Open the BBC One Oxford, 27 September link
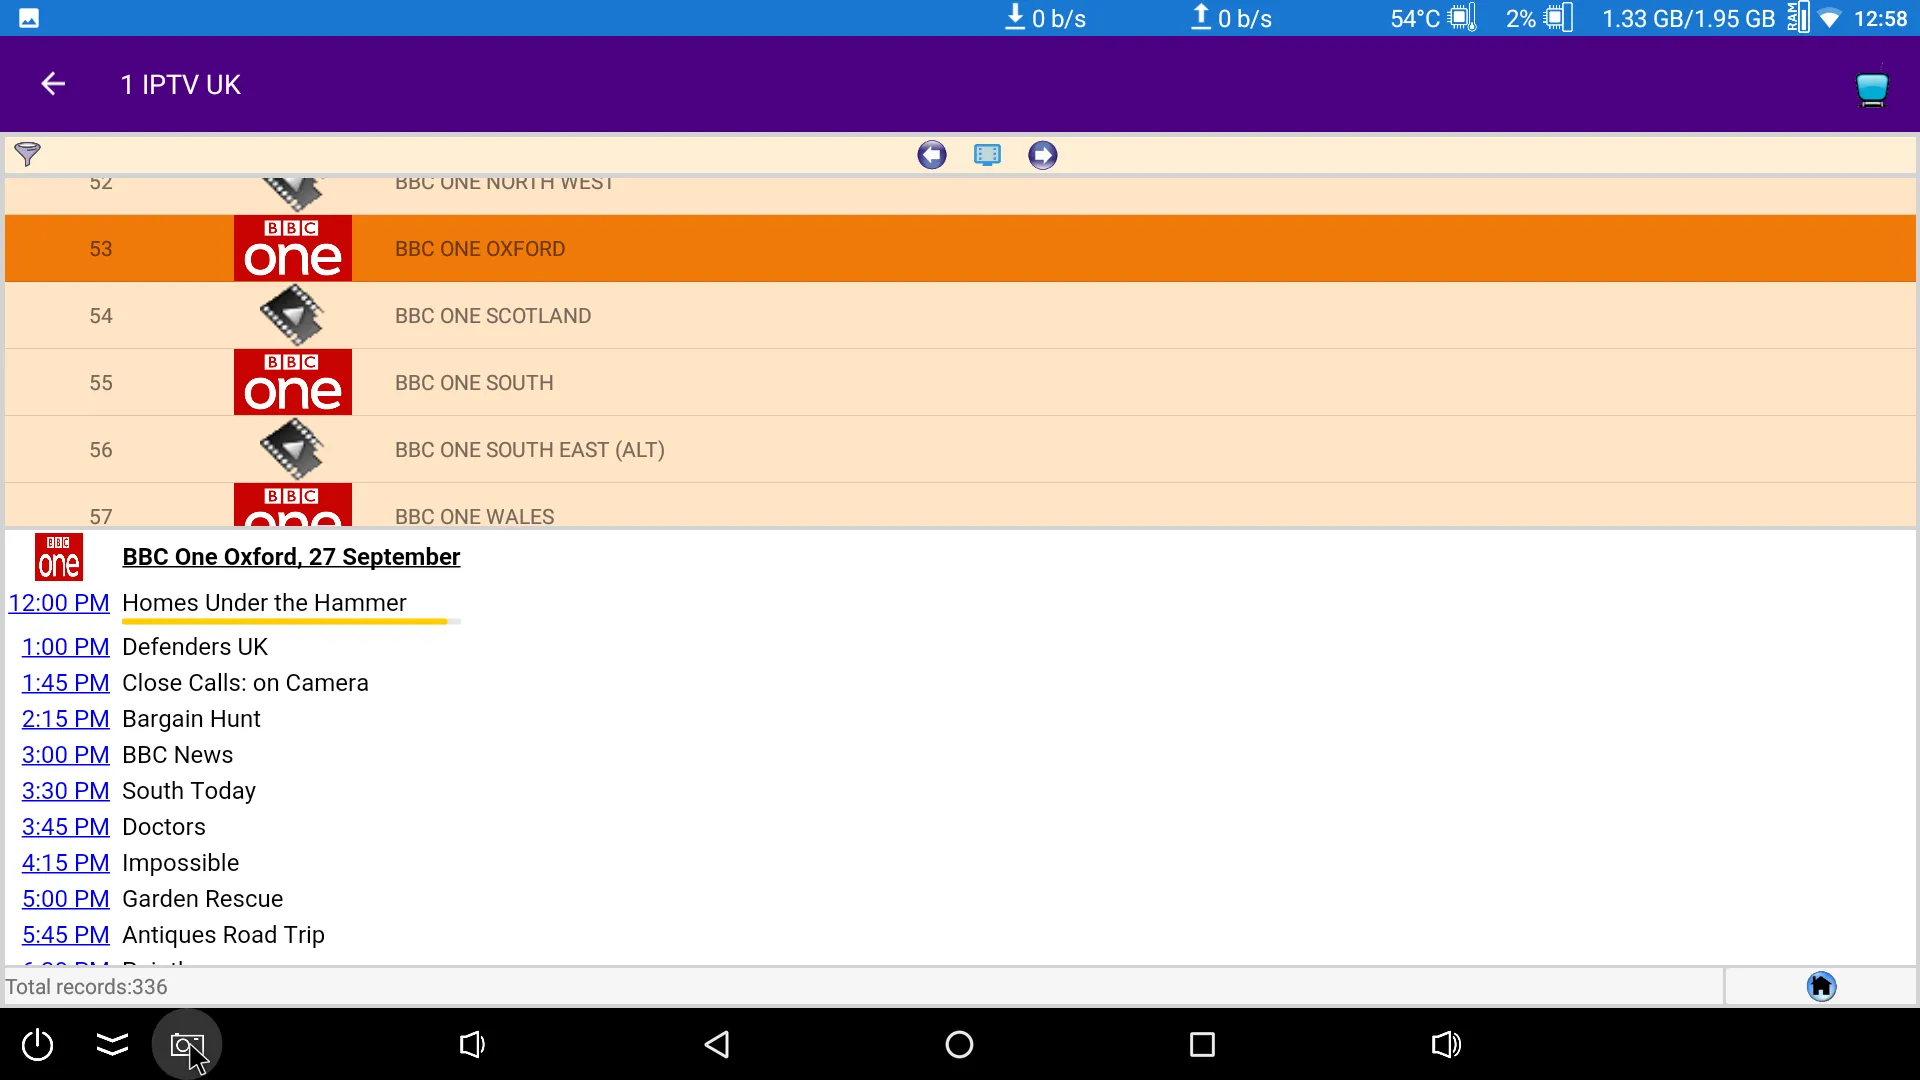Image resolution: width=1920 pixels, height=1080 pixels. (291, 557)
